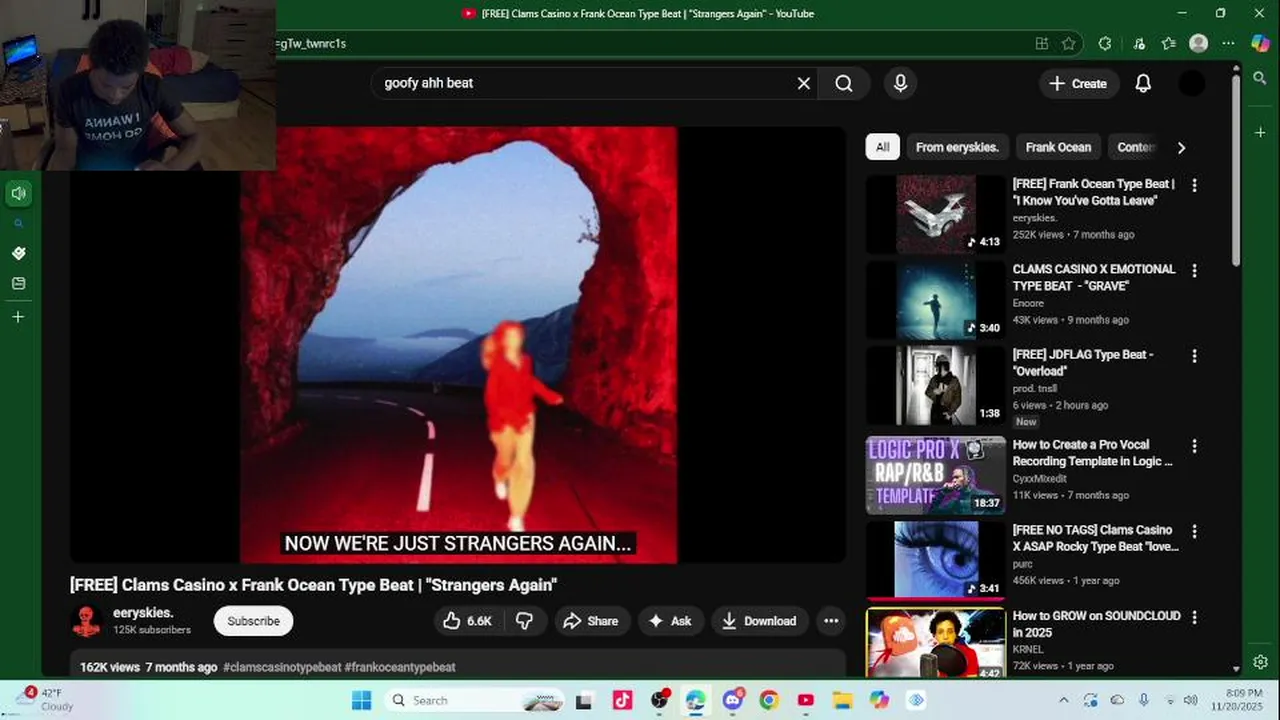1280x720 pixels.
Task: Open the YouTube account avatar menu
Action: [x=1192, y=83]
